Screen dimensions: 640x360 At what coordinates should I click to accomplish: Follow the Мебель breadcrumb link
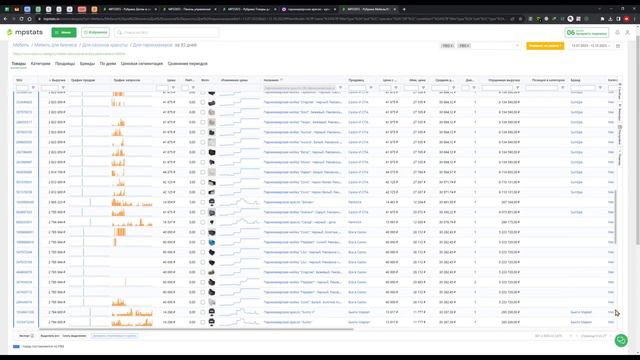coord(21,45)
